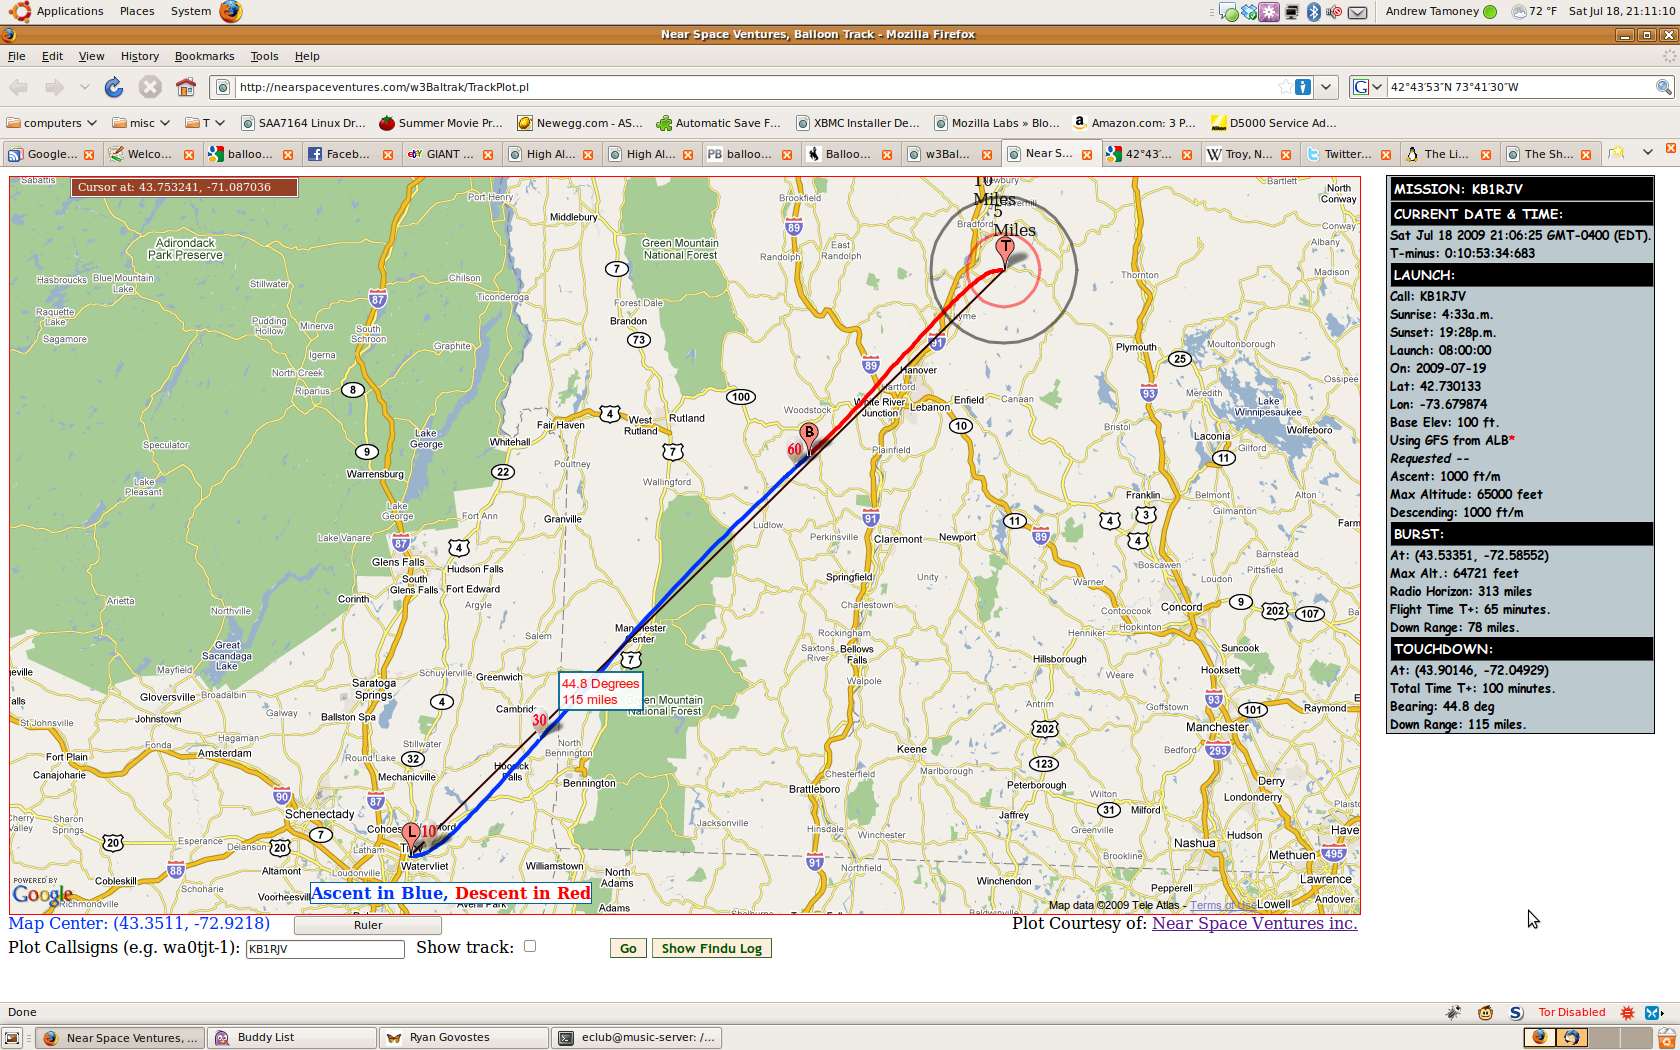The height and width of the screenshot is (1050, 1680).
Task: Click the URL address field
Action: (x=755, y=87)
